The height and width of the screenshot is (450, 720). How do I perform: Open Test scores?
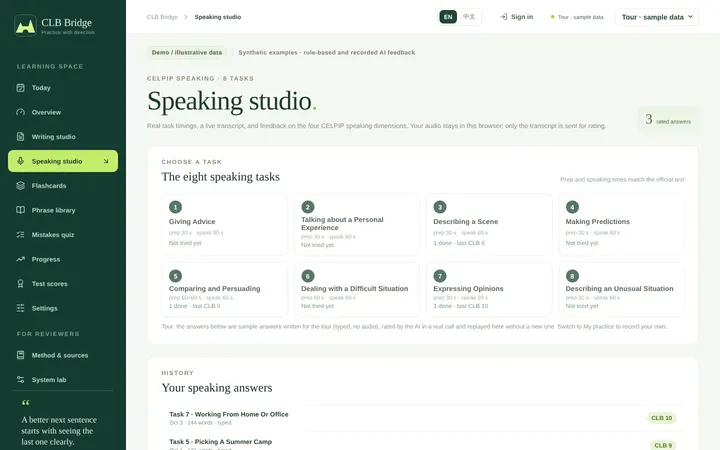pyautogui.click(x=63, y=284)
